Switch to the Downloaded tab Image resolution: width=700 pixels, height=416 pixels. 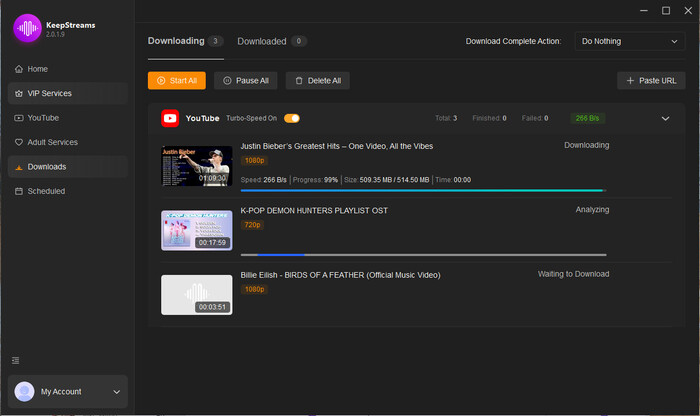click(x=272, y=41)
